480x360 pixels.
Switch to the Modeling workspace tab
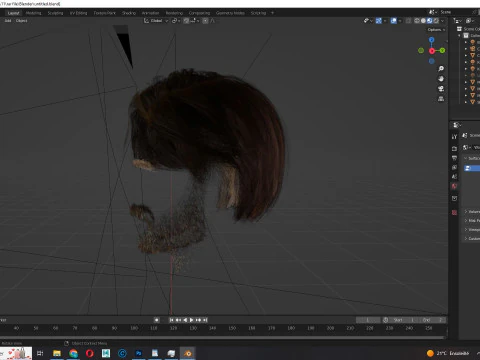click(x=33, y=13)
